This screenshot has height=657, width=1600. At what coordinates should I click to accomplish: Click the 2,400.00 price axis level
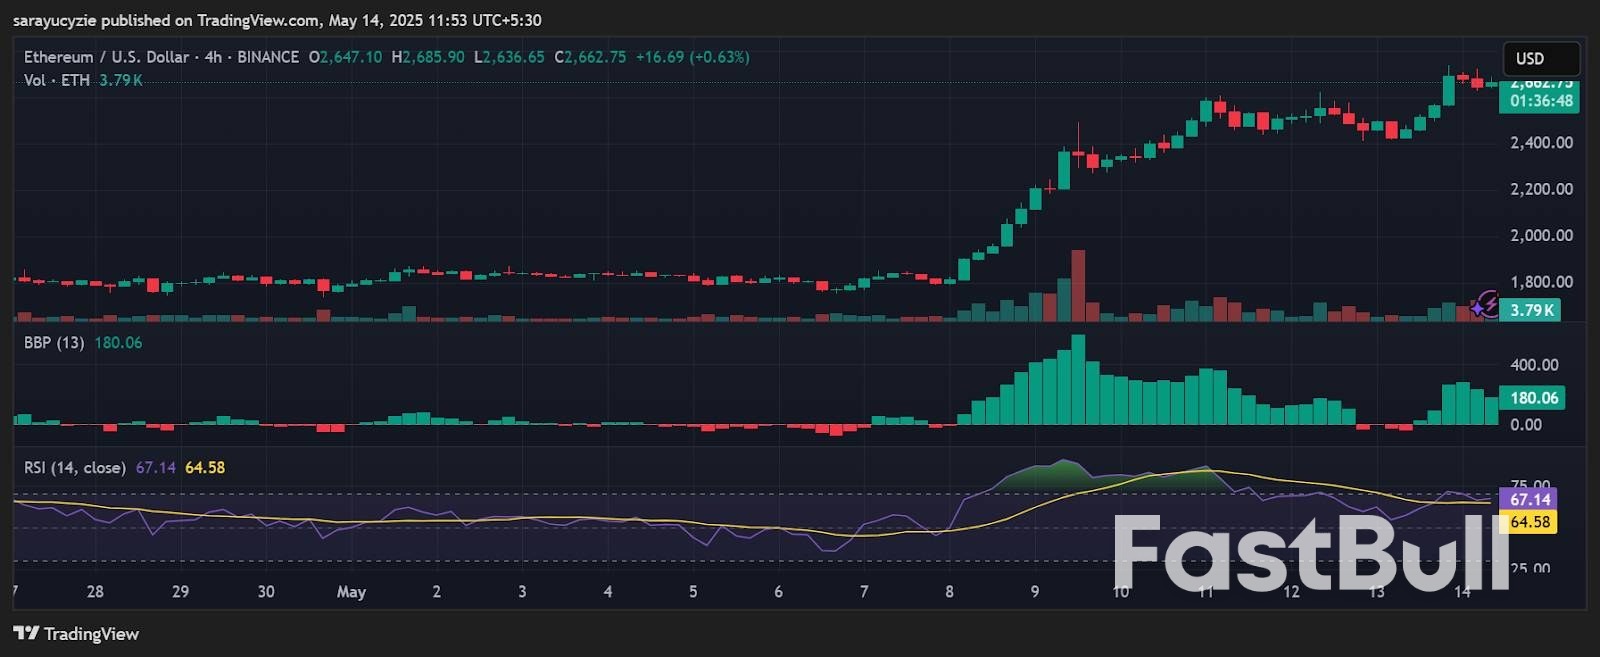1541,143
